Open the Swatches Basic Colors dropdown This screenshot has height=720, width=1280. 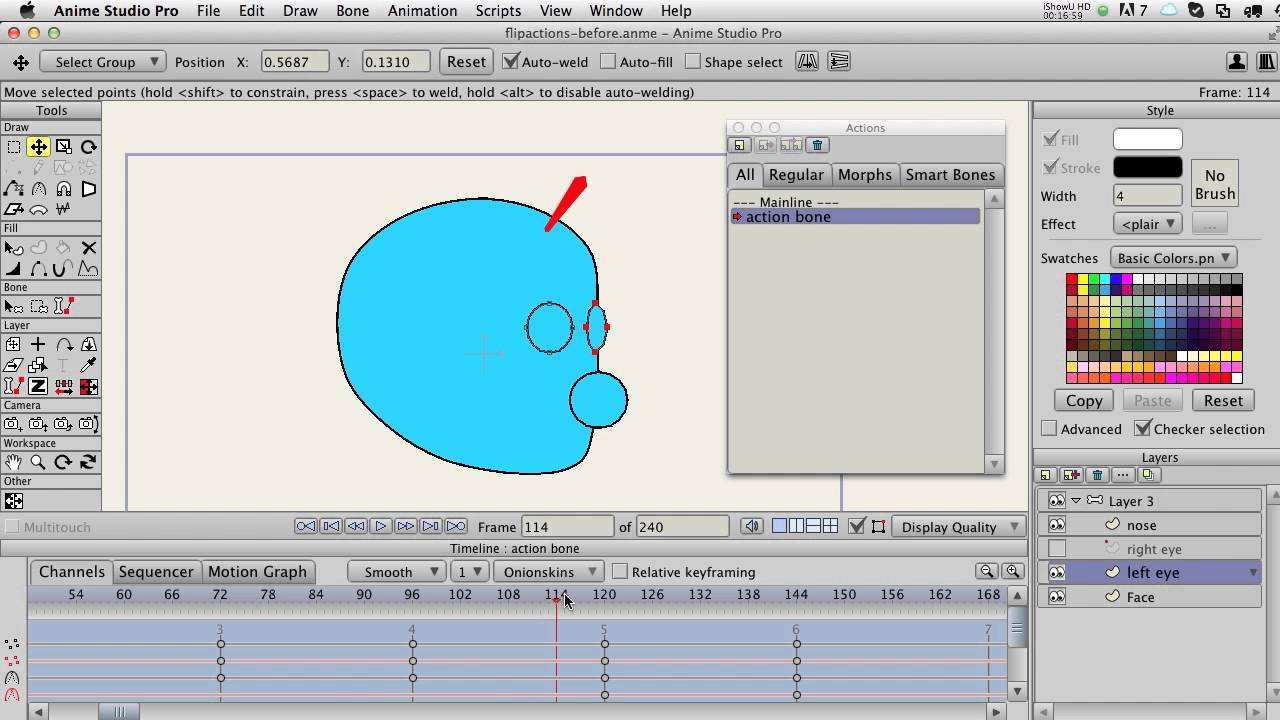[1174, 258]
